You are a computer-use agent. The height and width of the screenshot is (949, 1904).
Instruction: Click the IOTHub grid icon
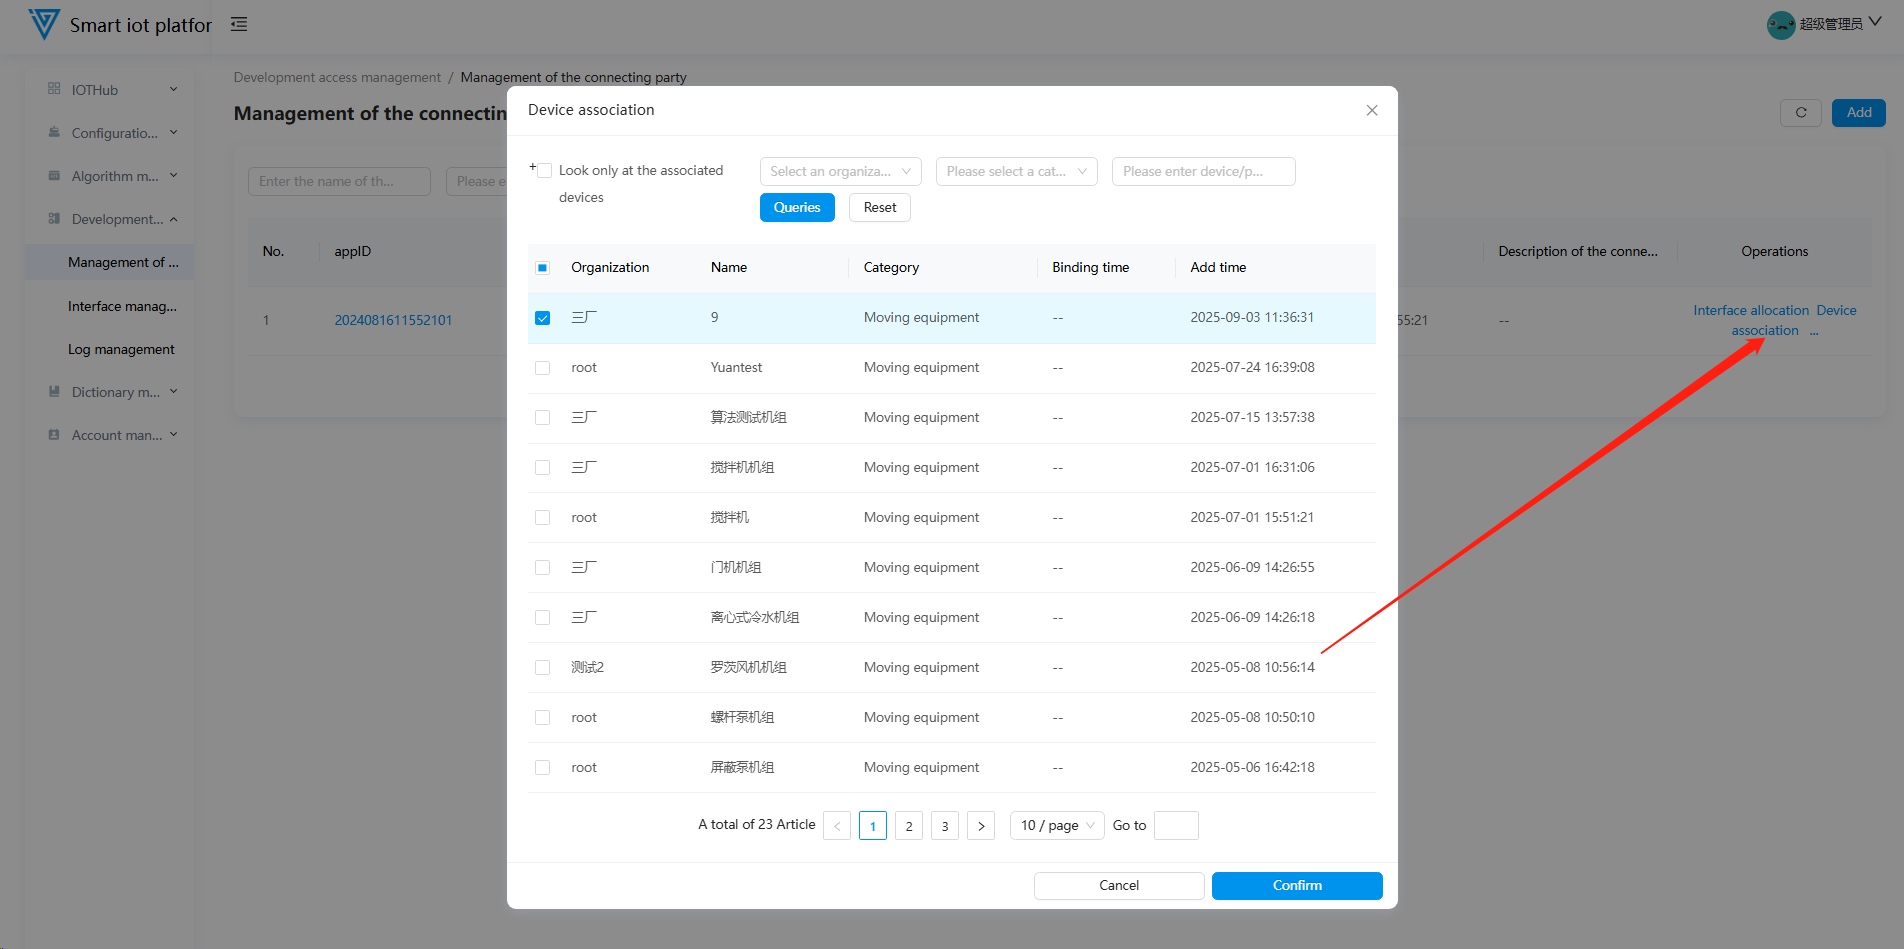[54, 89]
